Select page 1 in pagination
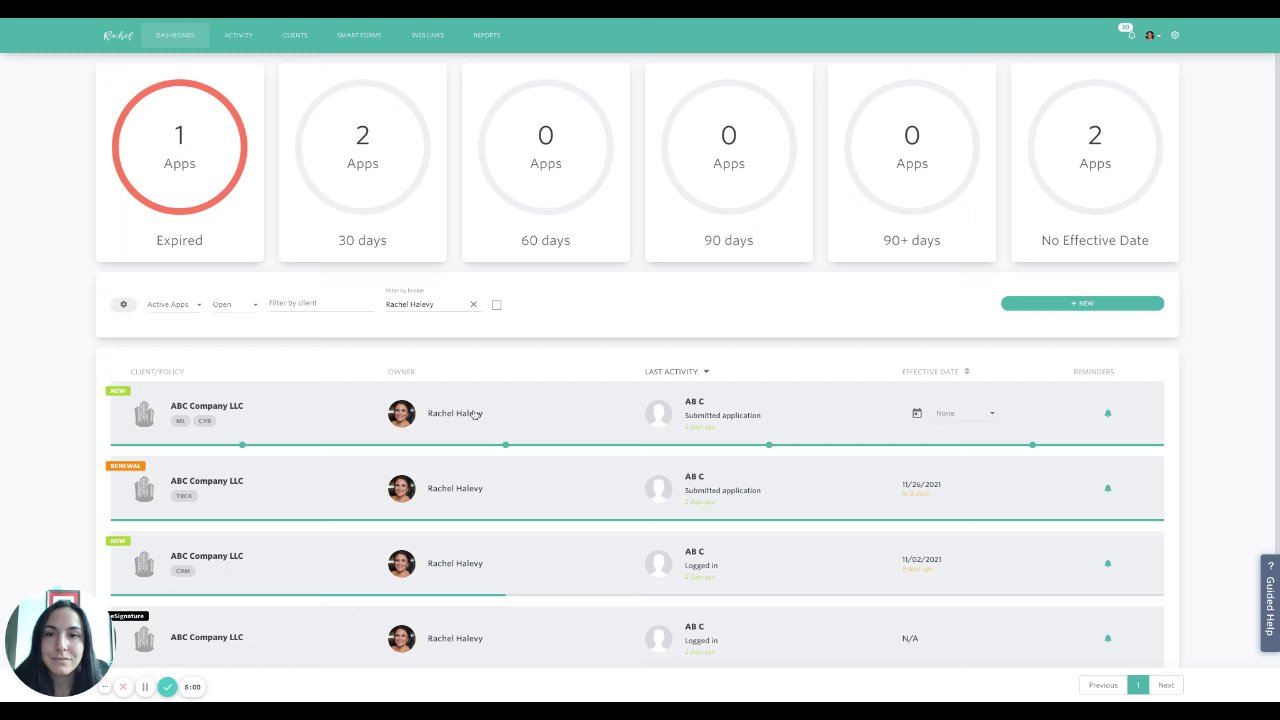 tap(1137, 685)
